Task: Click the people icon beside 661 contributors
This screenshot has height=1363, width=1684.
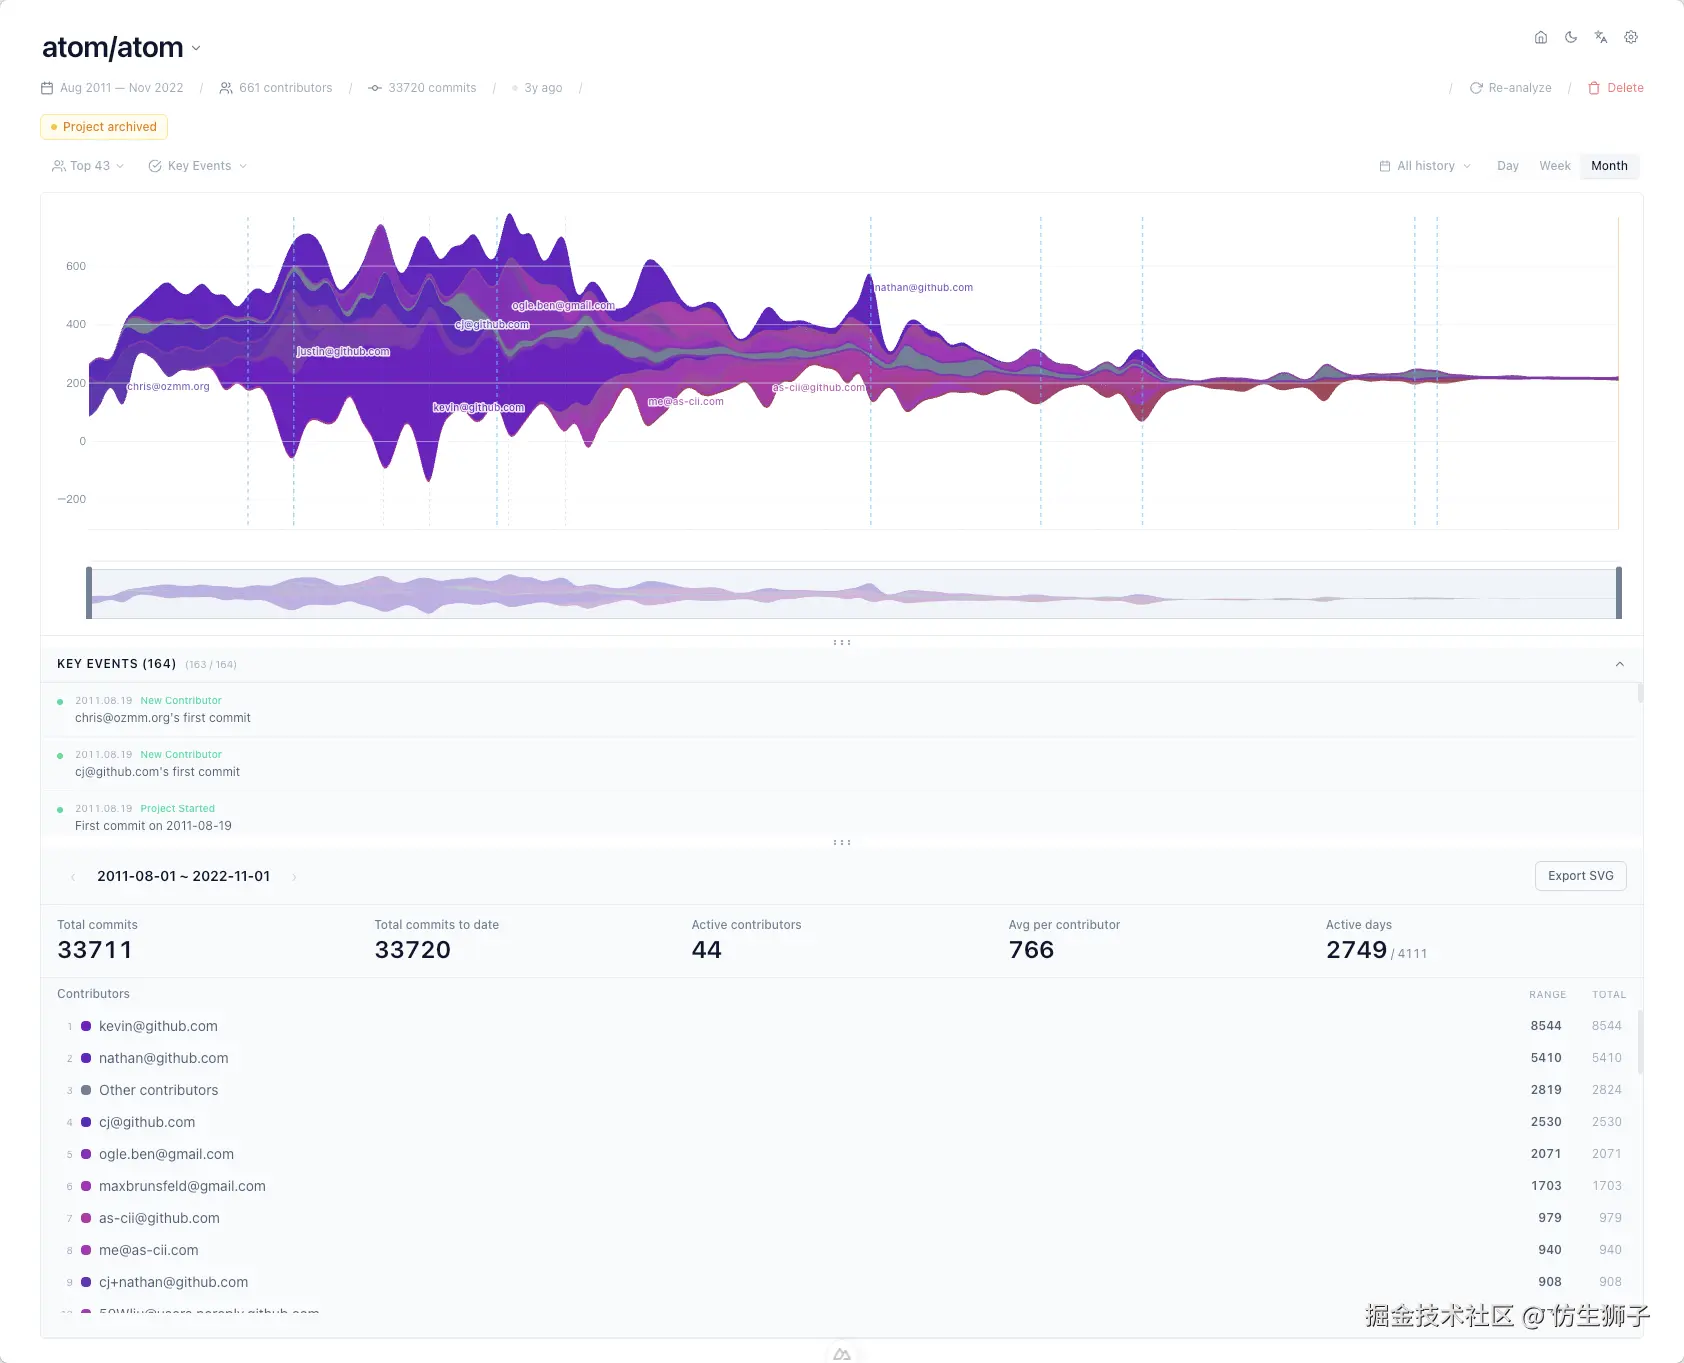Action: 226,88
